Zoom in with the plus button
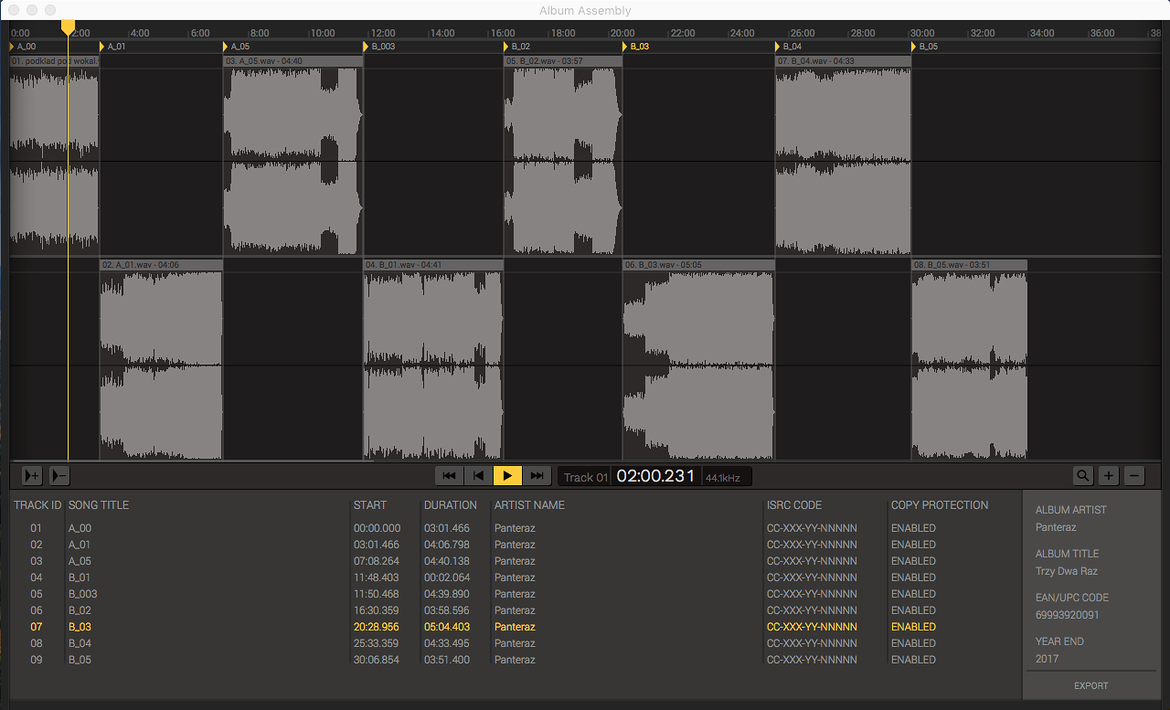 1109,475
